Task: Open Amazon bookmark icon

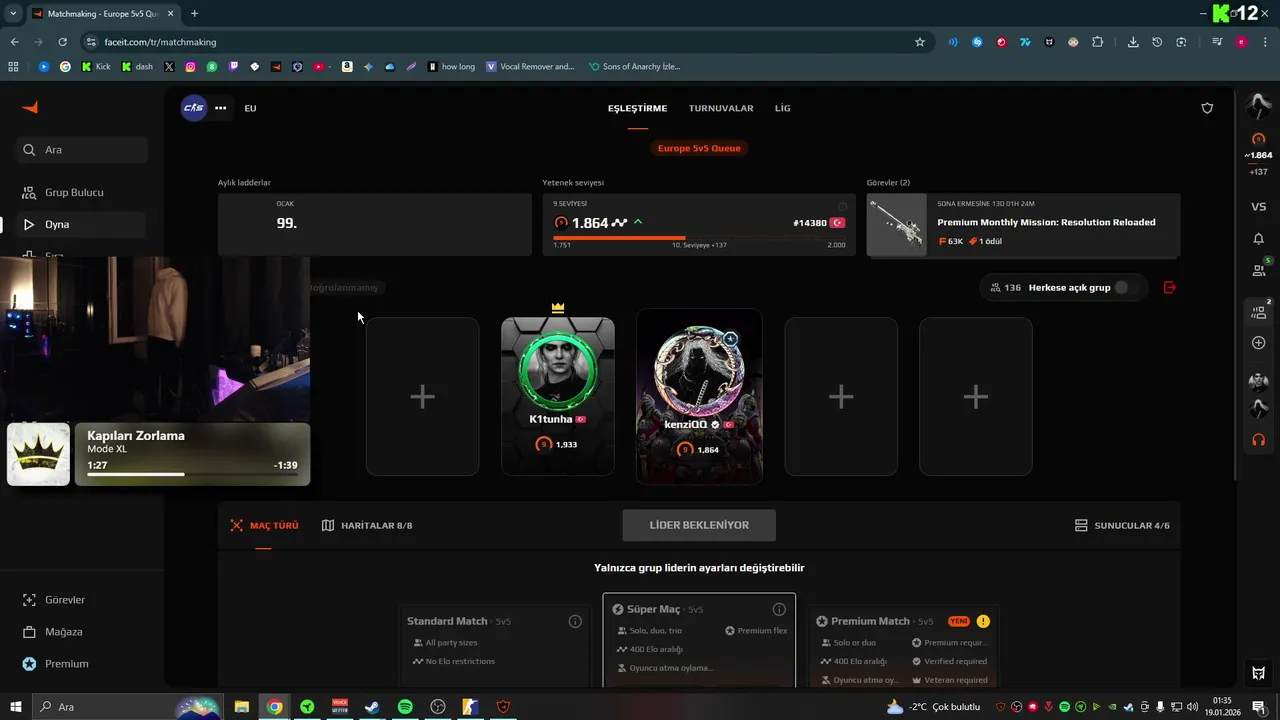Action: coord(347,67)
